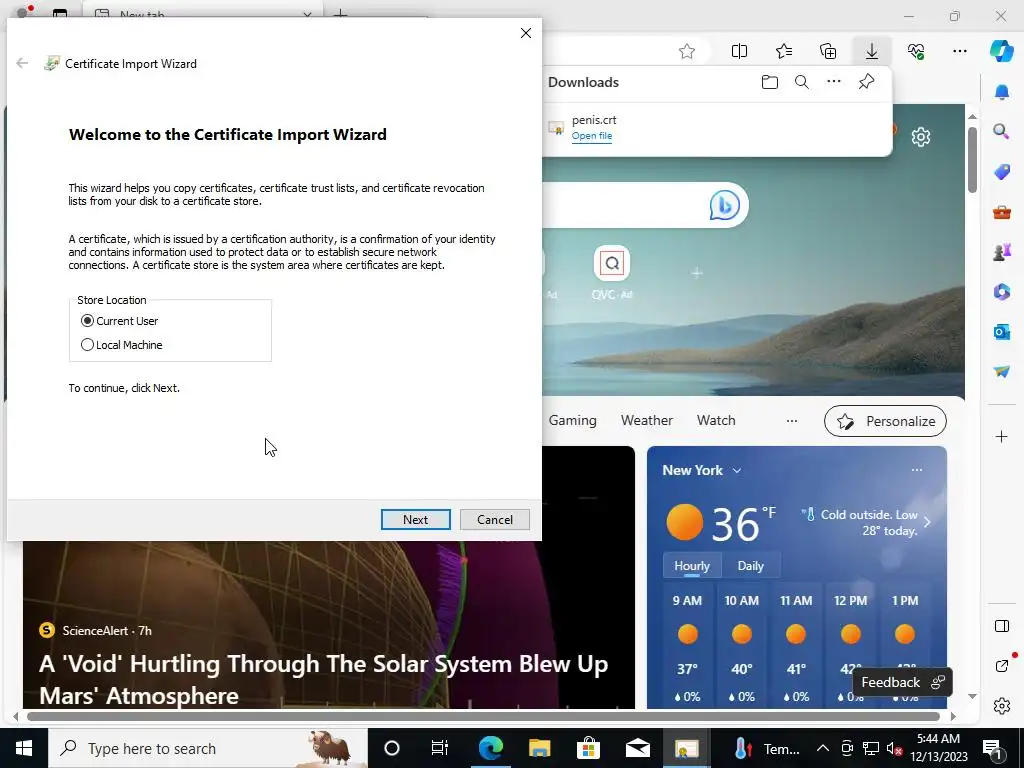Open sidebar Search icon

(1002, 132)
